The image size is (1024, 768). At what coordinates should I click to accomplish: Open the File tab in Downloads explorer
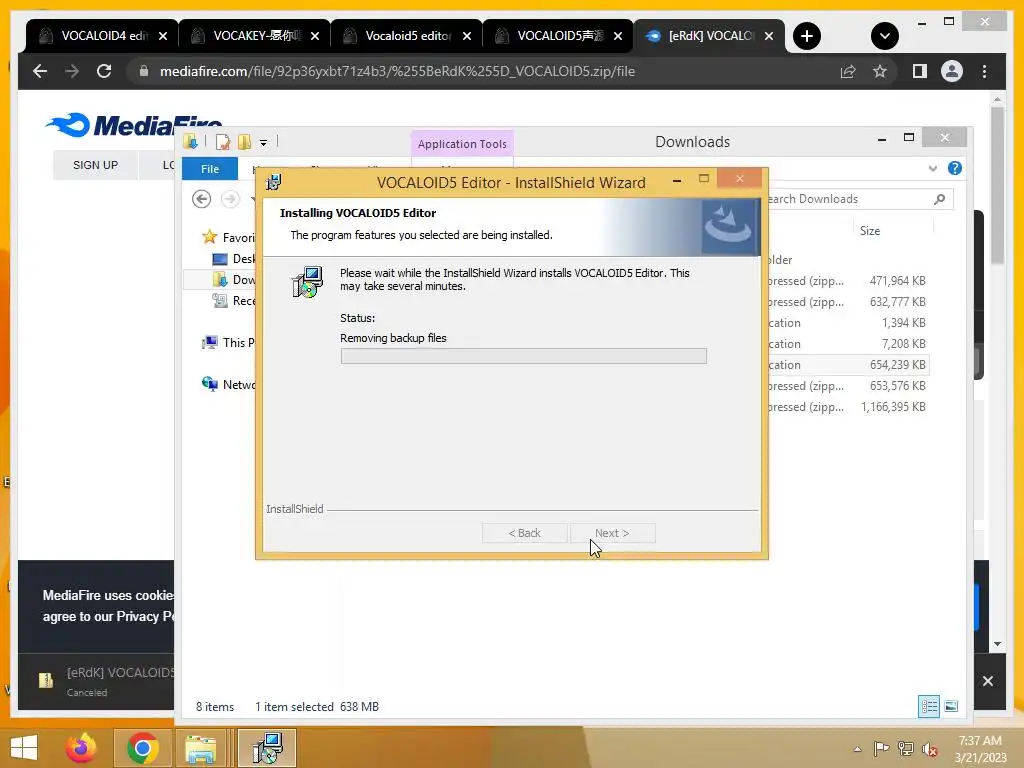210,168
